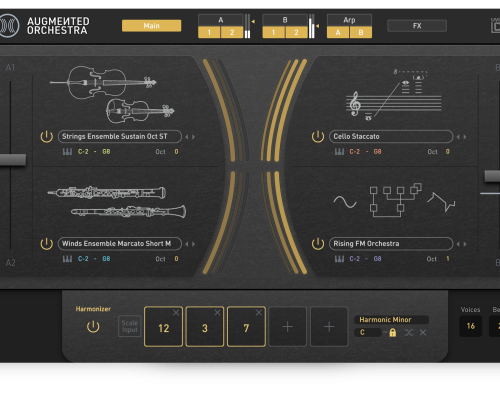This screenshot has height=400, width=500.
Task: Add a fifth harmonizer voice slot
Action: [x=329, y=327]
